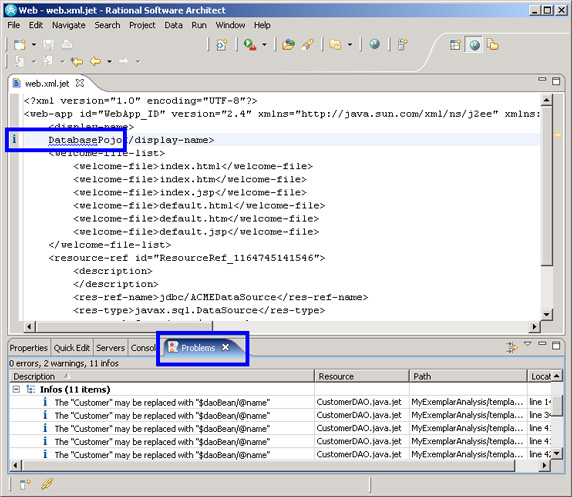Screen dimensions: 572x497
Task: Open the web browser globe icon in main toolbar
Action: [x=374, y=45]
